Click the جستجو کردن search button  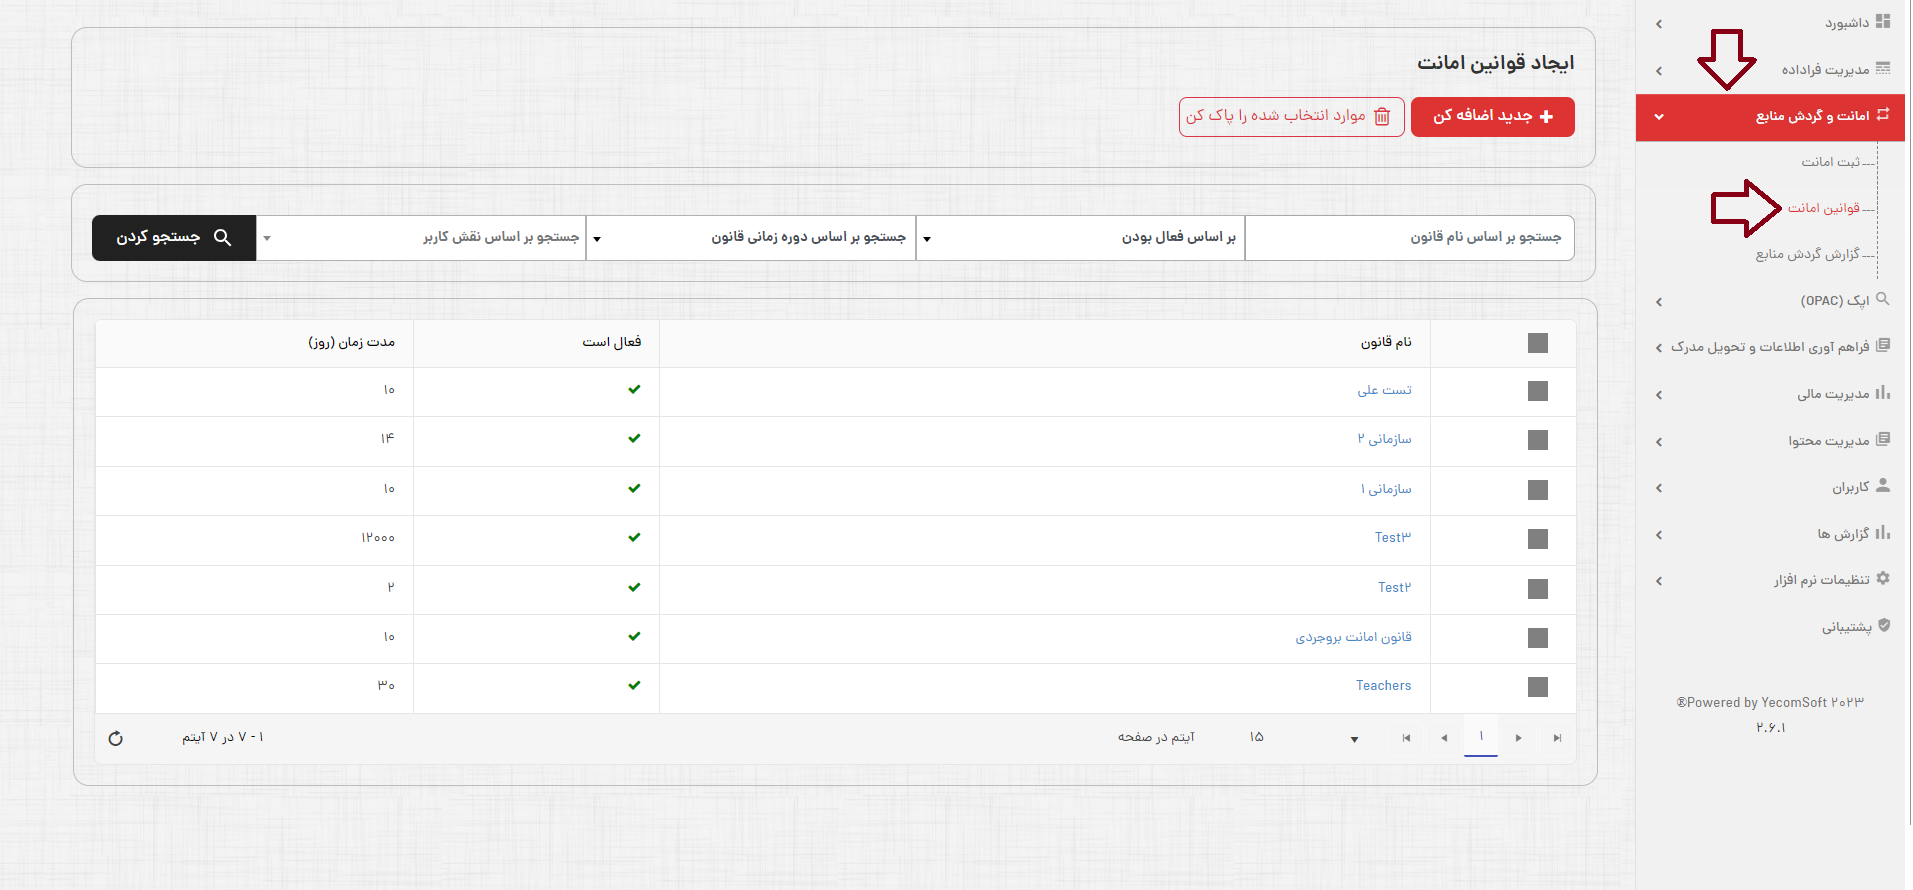pyautogui.click(x=174, y=238)
